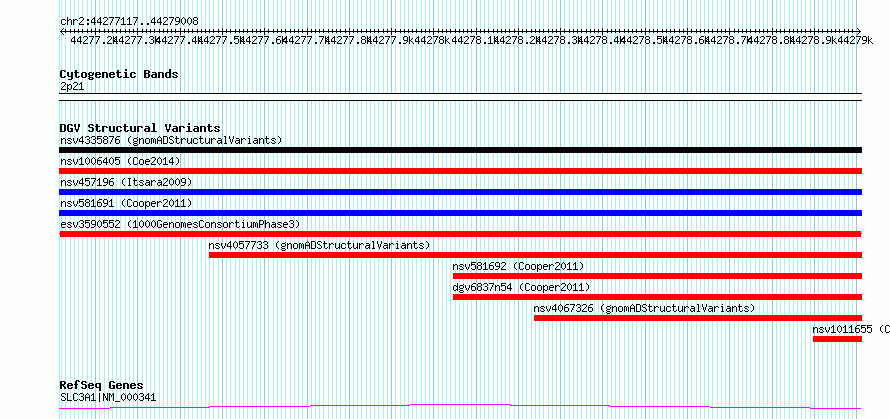Screen dimensions: 890x419
Task: Click the blue bar under nsv457196
Action: (460, 192)
